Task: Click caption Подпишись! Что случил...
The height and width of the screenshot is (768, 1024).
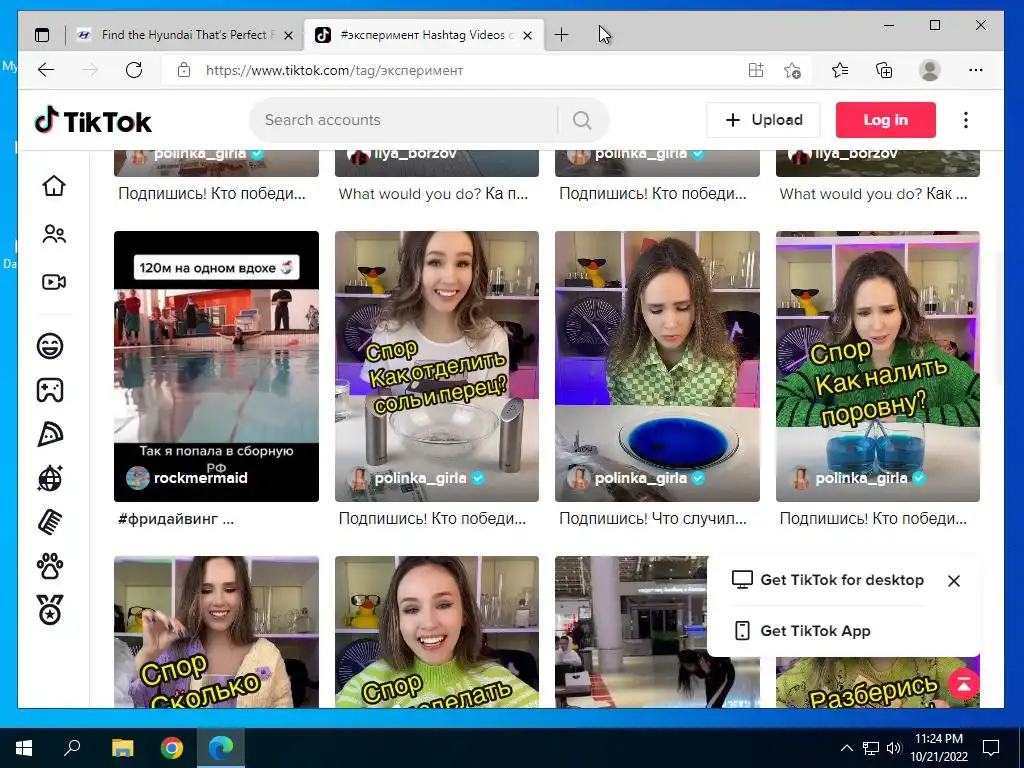Action: [653, 519]
